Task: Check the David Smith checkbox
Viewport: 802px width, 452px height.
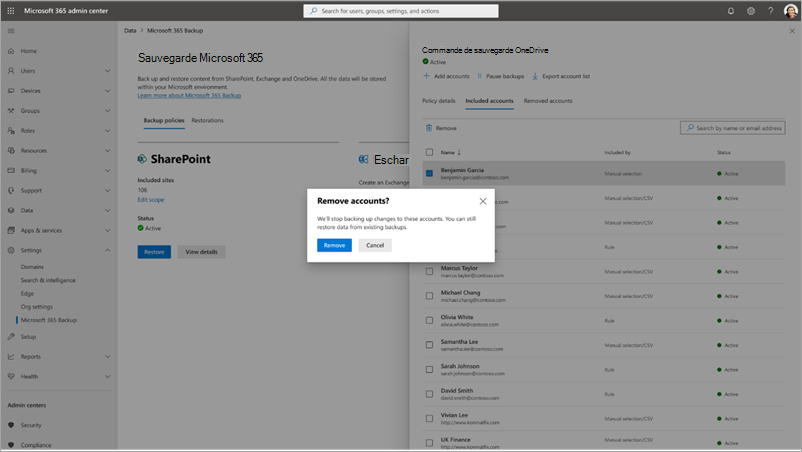Action: click(x=429, y=394)
